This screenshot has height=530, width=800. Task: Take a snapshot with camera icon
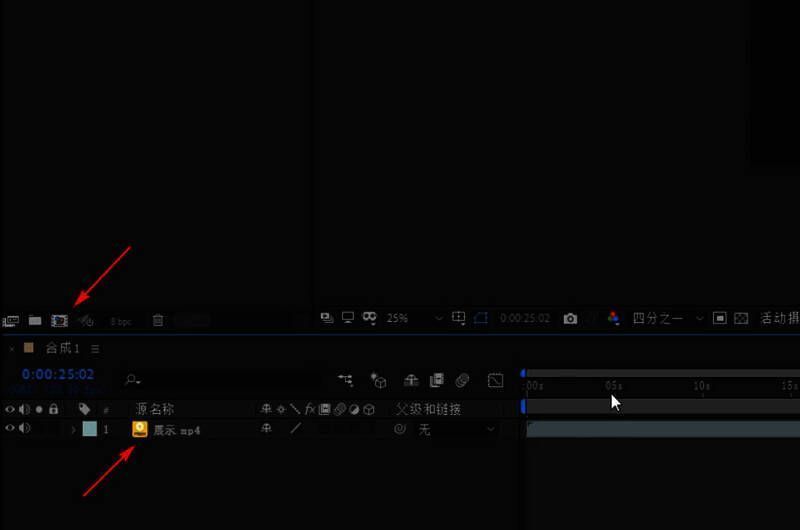570,318
